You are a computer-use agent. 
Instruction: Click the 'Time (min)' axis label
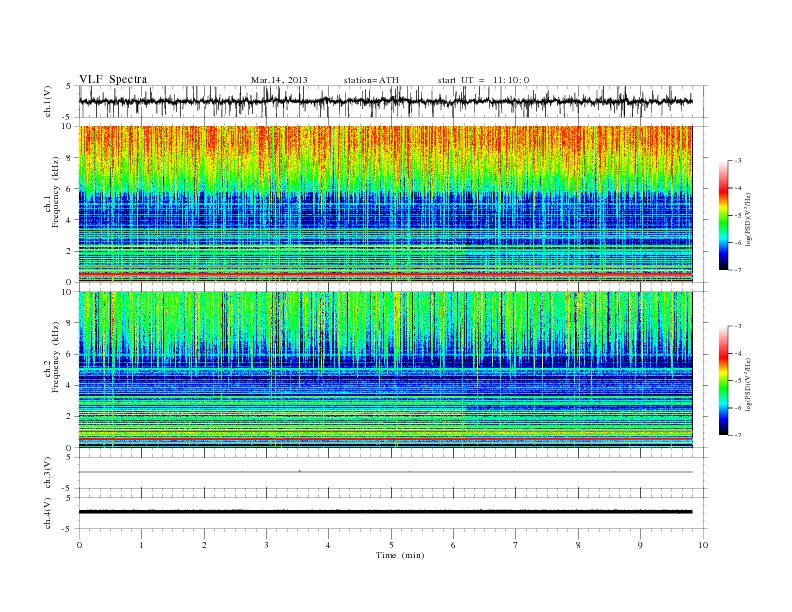pyautogui.click(x=400, y=555)
